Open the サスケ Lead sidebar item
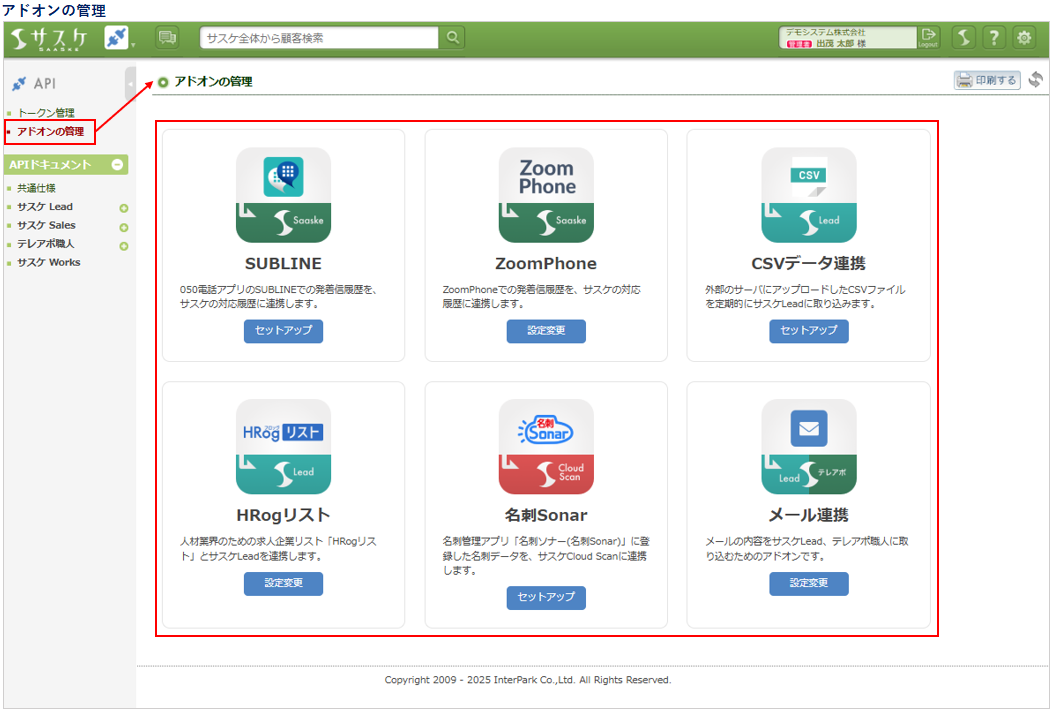Screen dimensions: 1053x713 point(45,207)
